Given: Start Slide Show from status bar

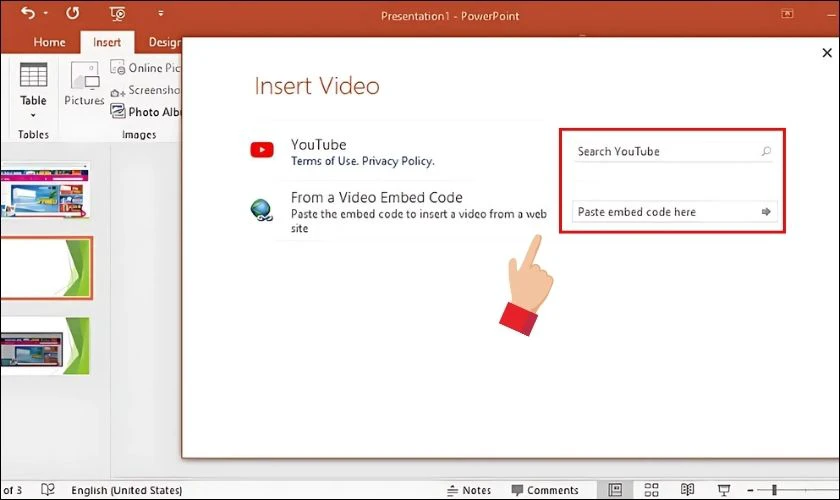Looking at the screenshot, I should pos(724,489).
